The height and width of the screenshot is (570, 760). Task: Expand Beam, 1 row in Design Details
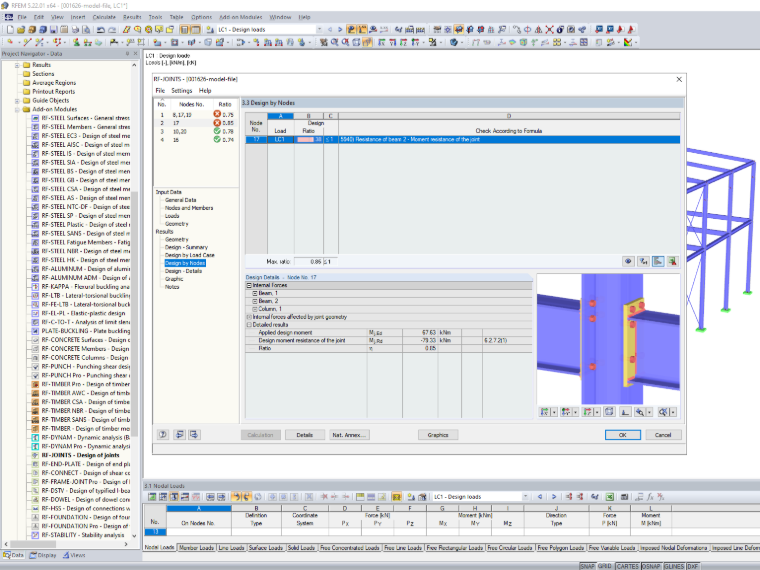[x=255, y=293]
